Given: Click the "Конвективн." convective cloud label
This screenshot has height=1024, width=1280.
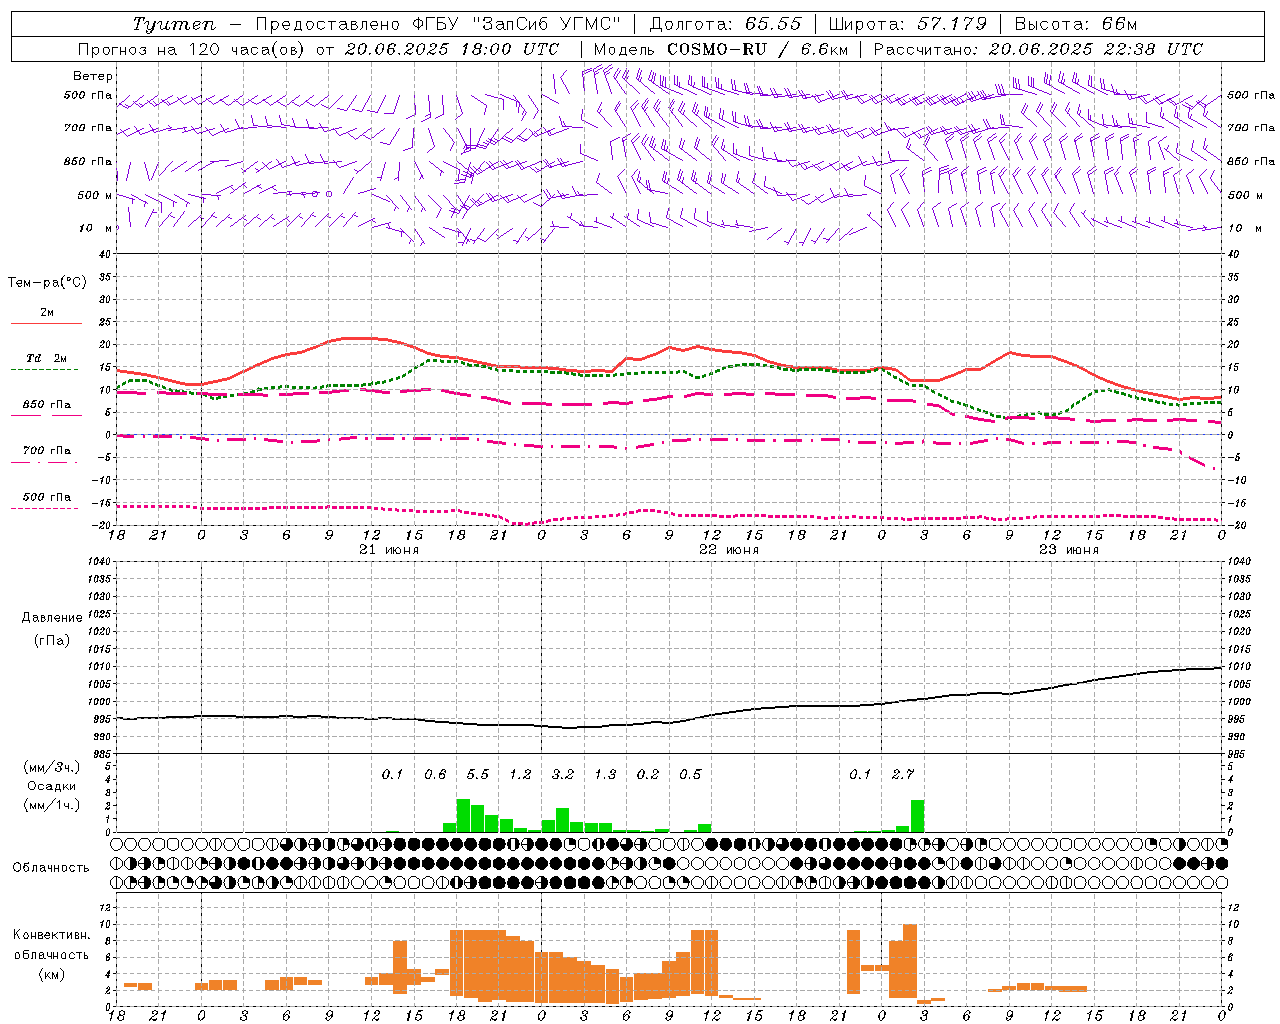Looking at the screenshot, I should (x=52, y=935).
